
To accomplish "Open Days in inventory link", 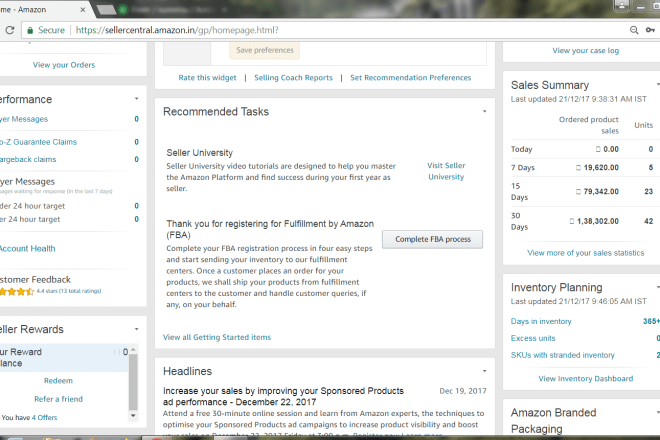I will [x=541, y=321].
